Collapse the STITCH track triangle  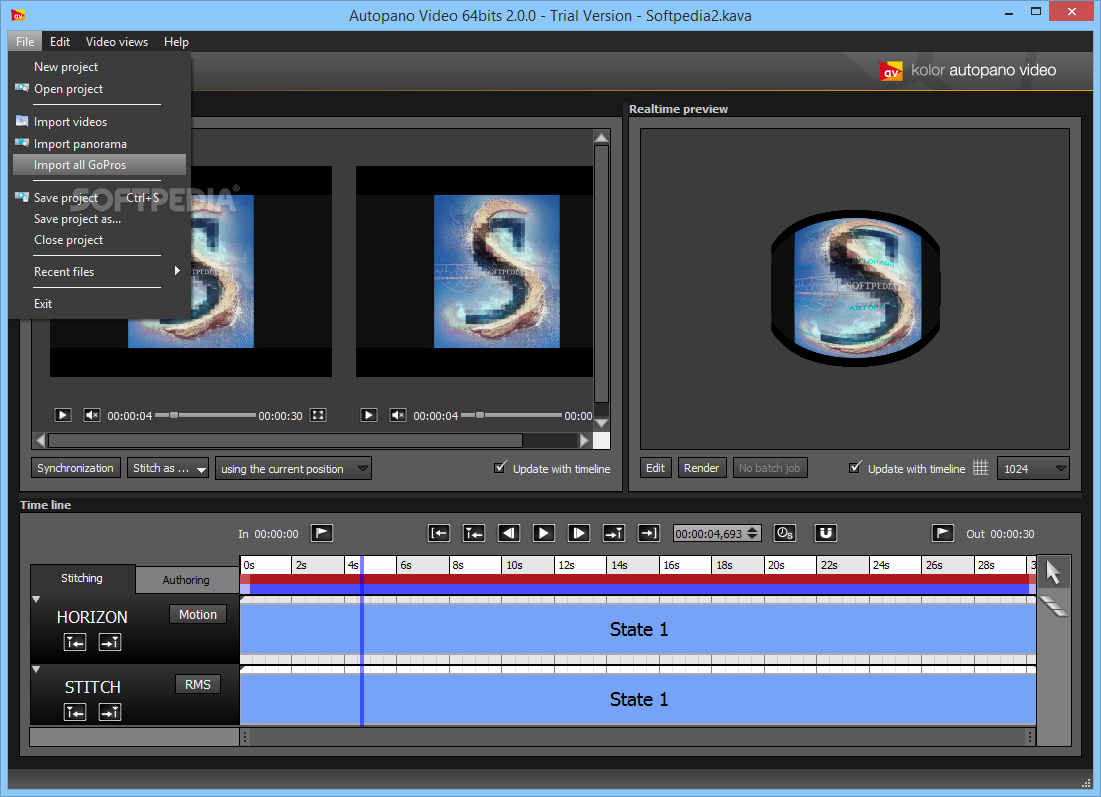(36, 670)
